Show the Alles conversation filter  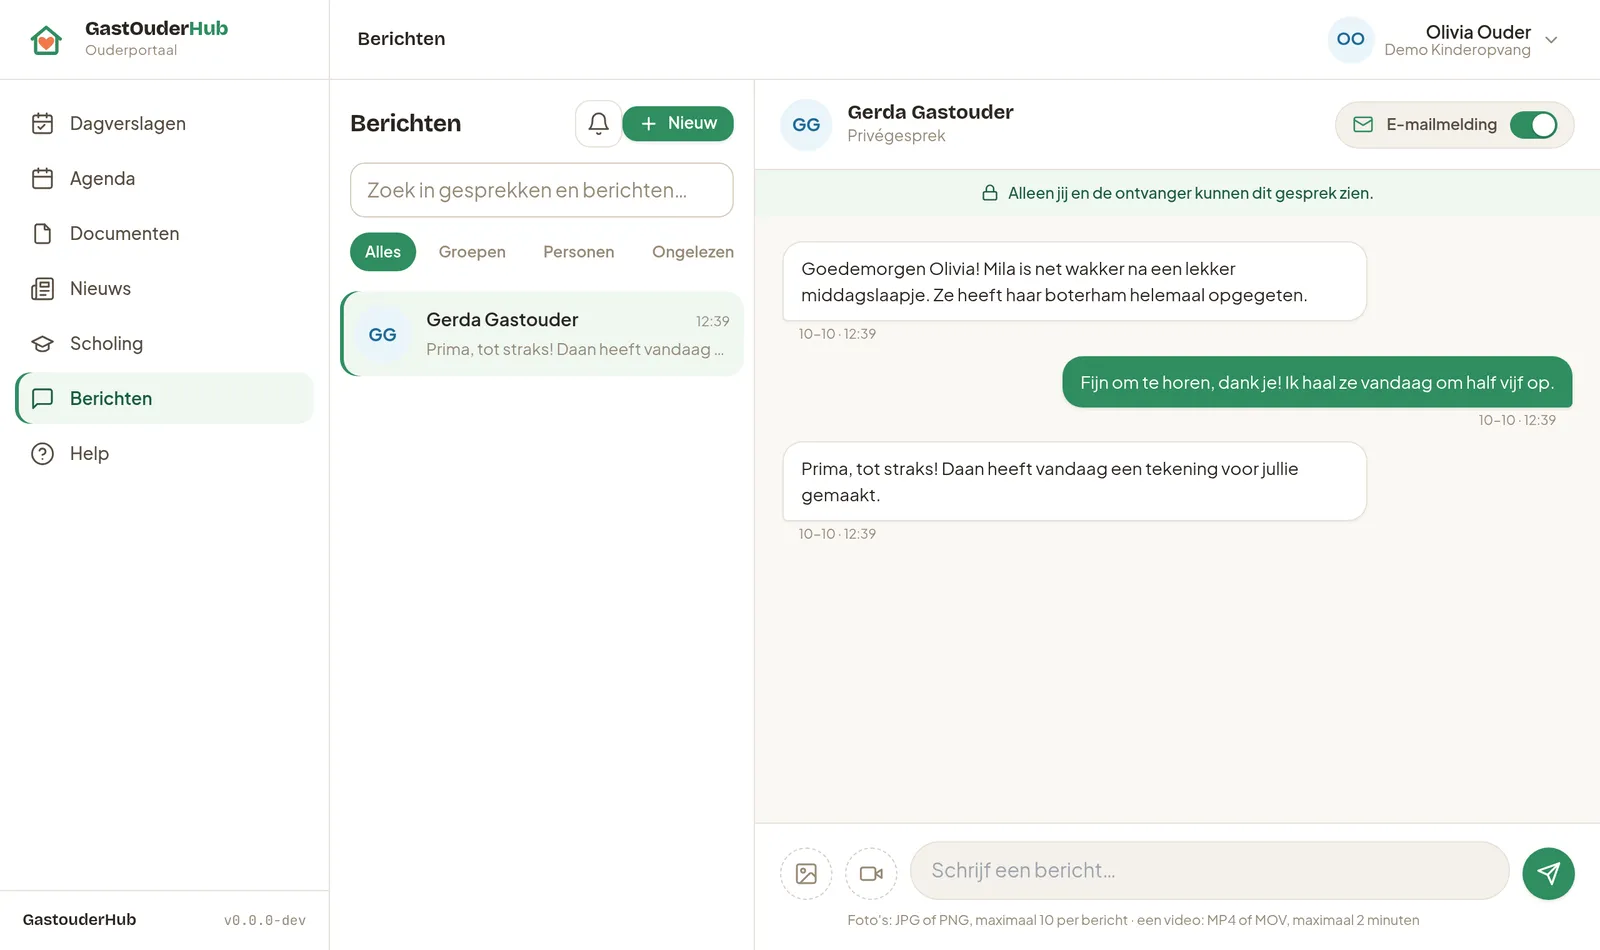(383, 252)
